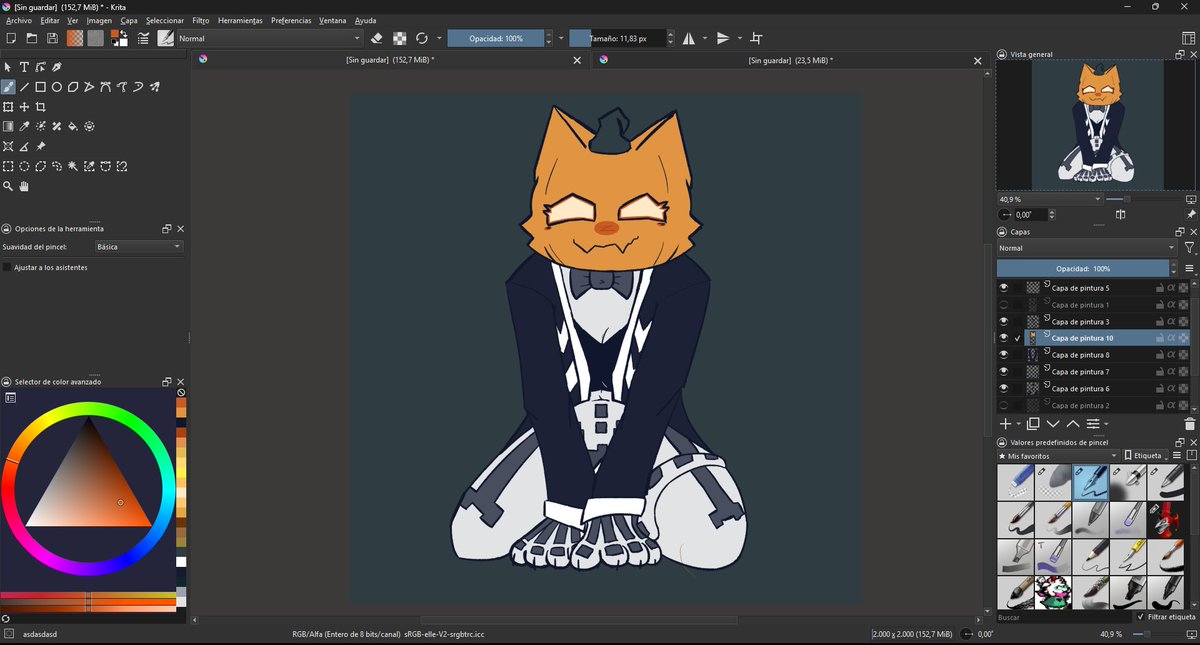Select the Calligraphy tool
The height and width of the screenshot is (645, 1200).
pos(57,67)
